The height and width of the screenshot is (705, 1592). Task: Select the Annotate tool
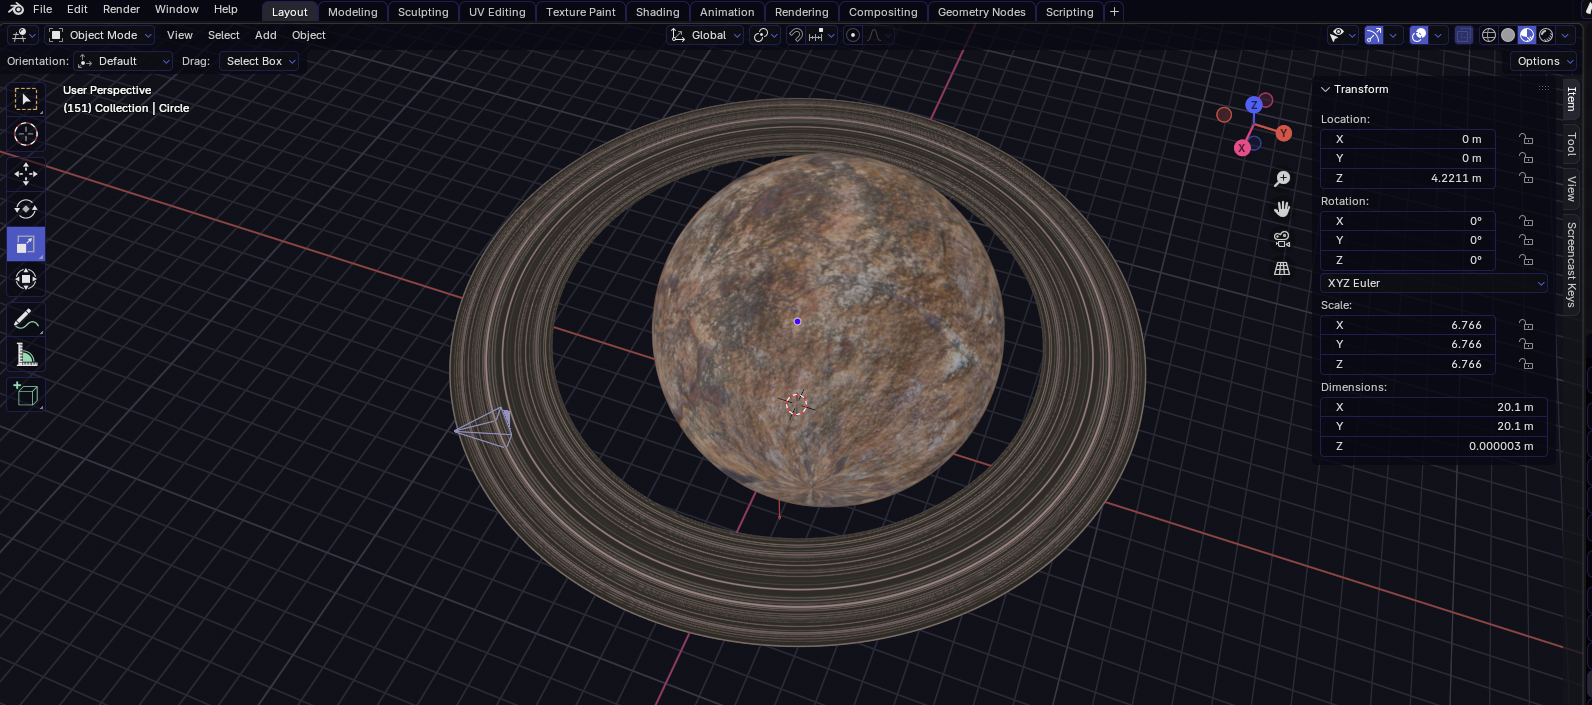click(26, 320)
